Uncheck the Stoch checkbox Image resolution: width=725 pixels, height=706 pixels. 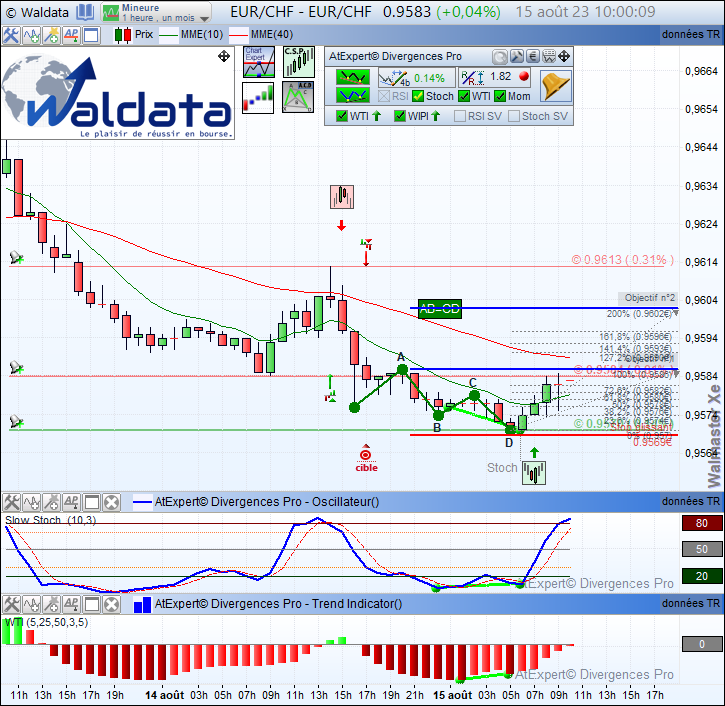(418, 96)
